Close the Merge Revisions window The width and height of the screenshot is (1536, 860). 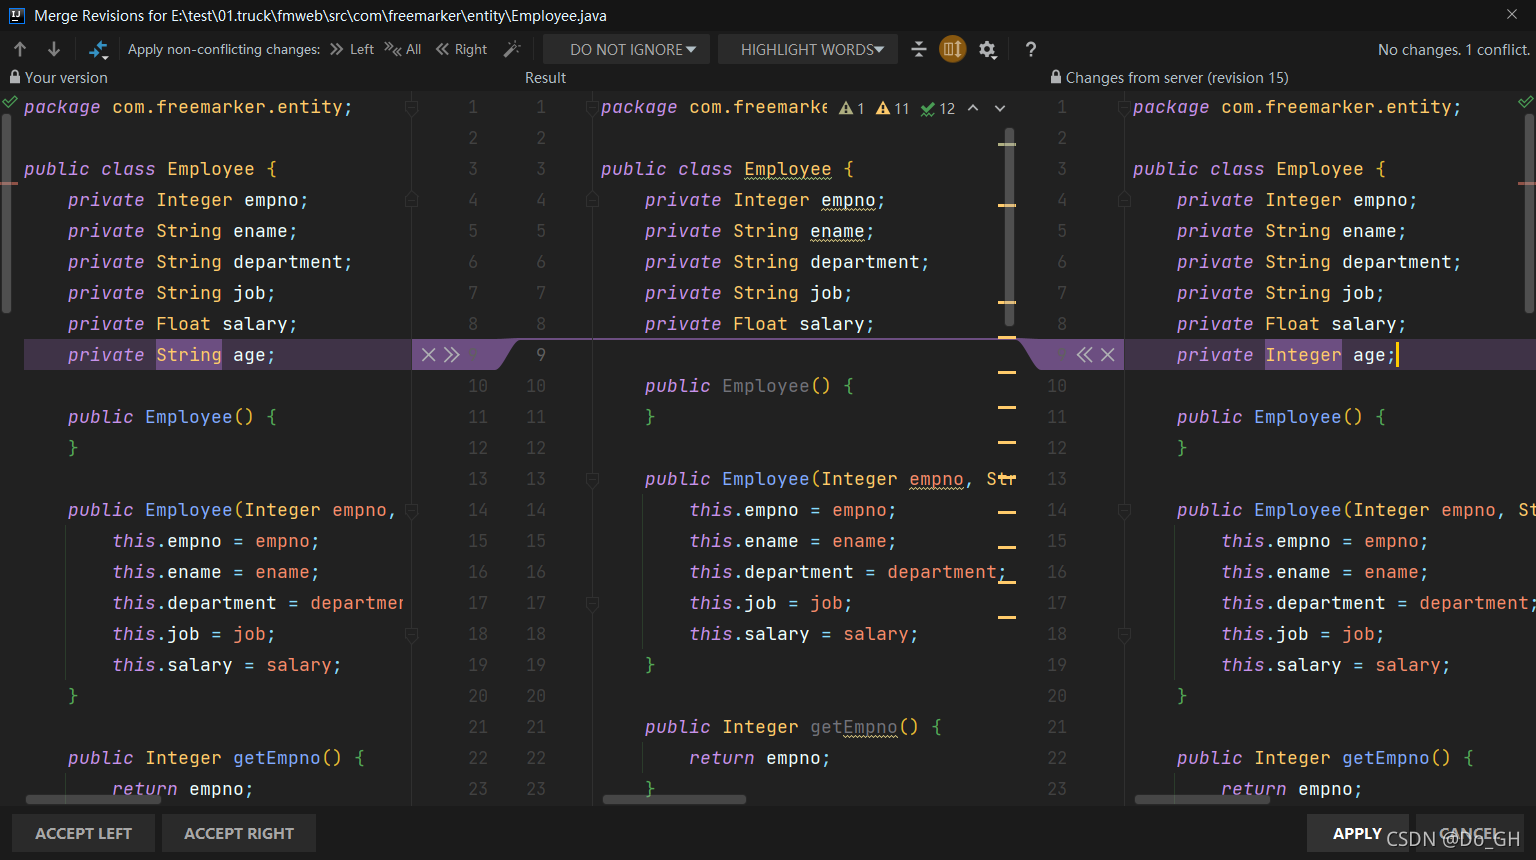click(1512, 14)
